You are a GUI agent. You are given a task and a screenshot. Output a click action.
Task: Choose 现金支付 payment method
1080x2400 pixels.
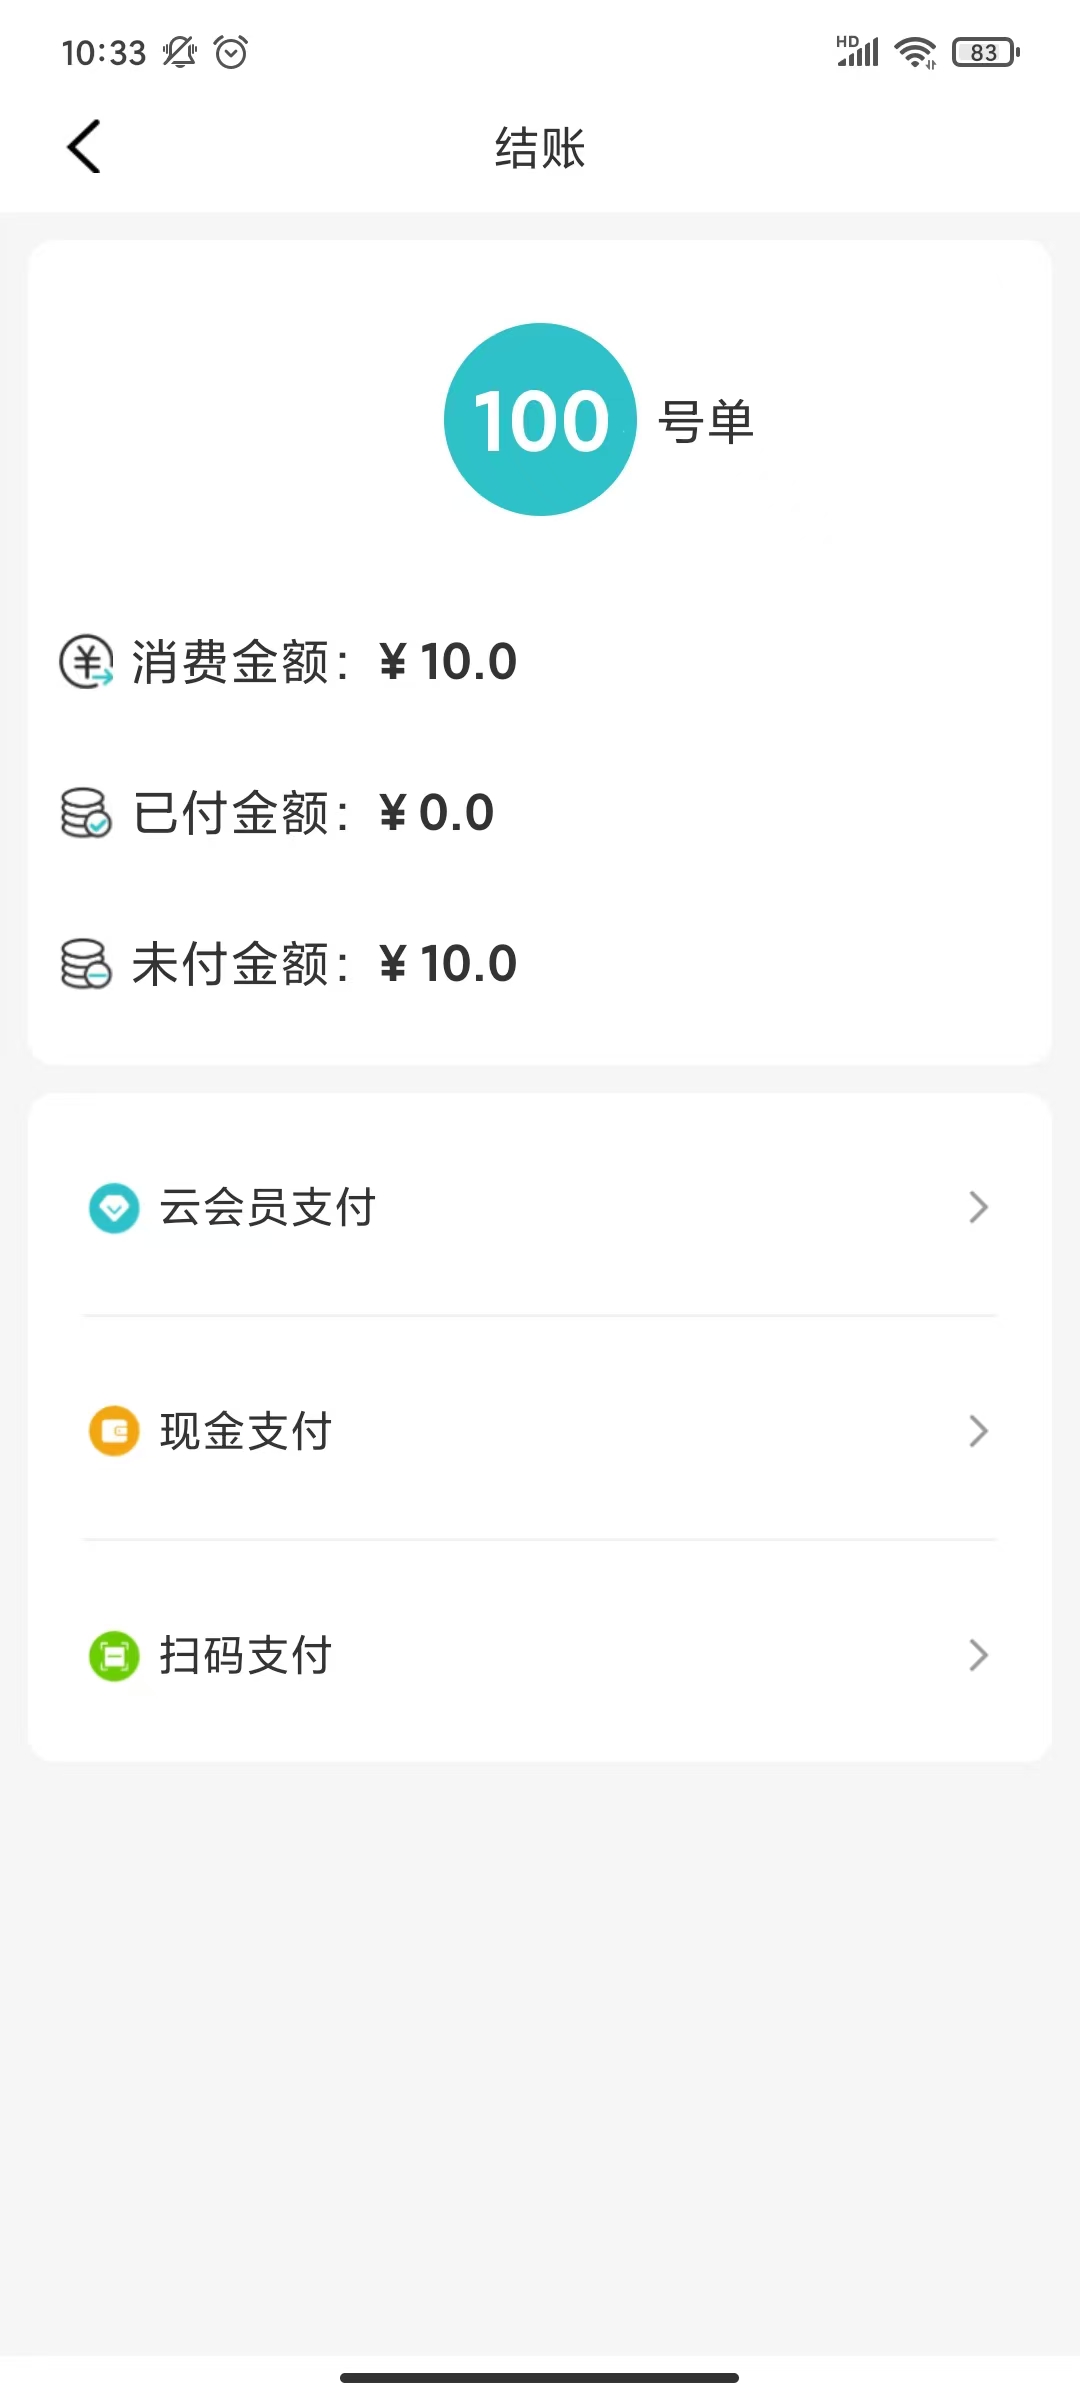(x=246, y=1431)
